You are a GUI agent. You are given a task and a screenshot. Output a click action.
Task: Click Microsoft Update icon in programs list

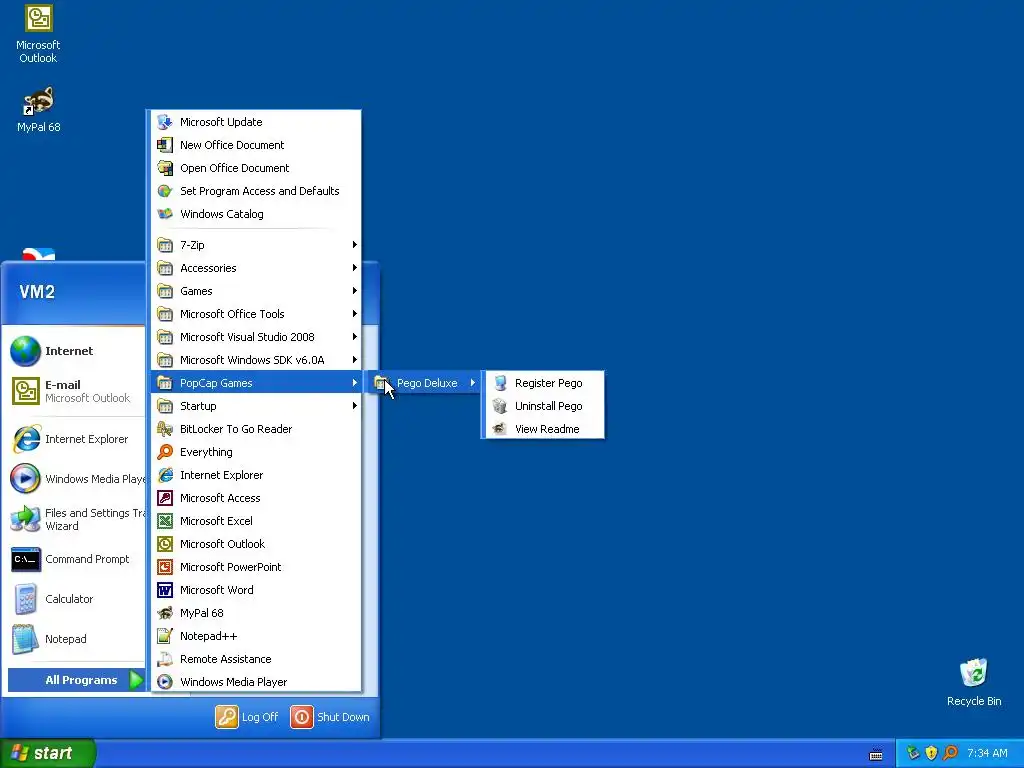tap(165, 122)
